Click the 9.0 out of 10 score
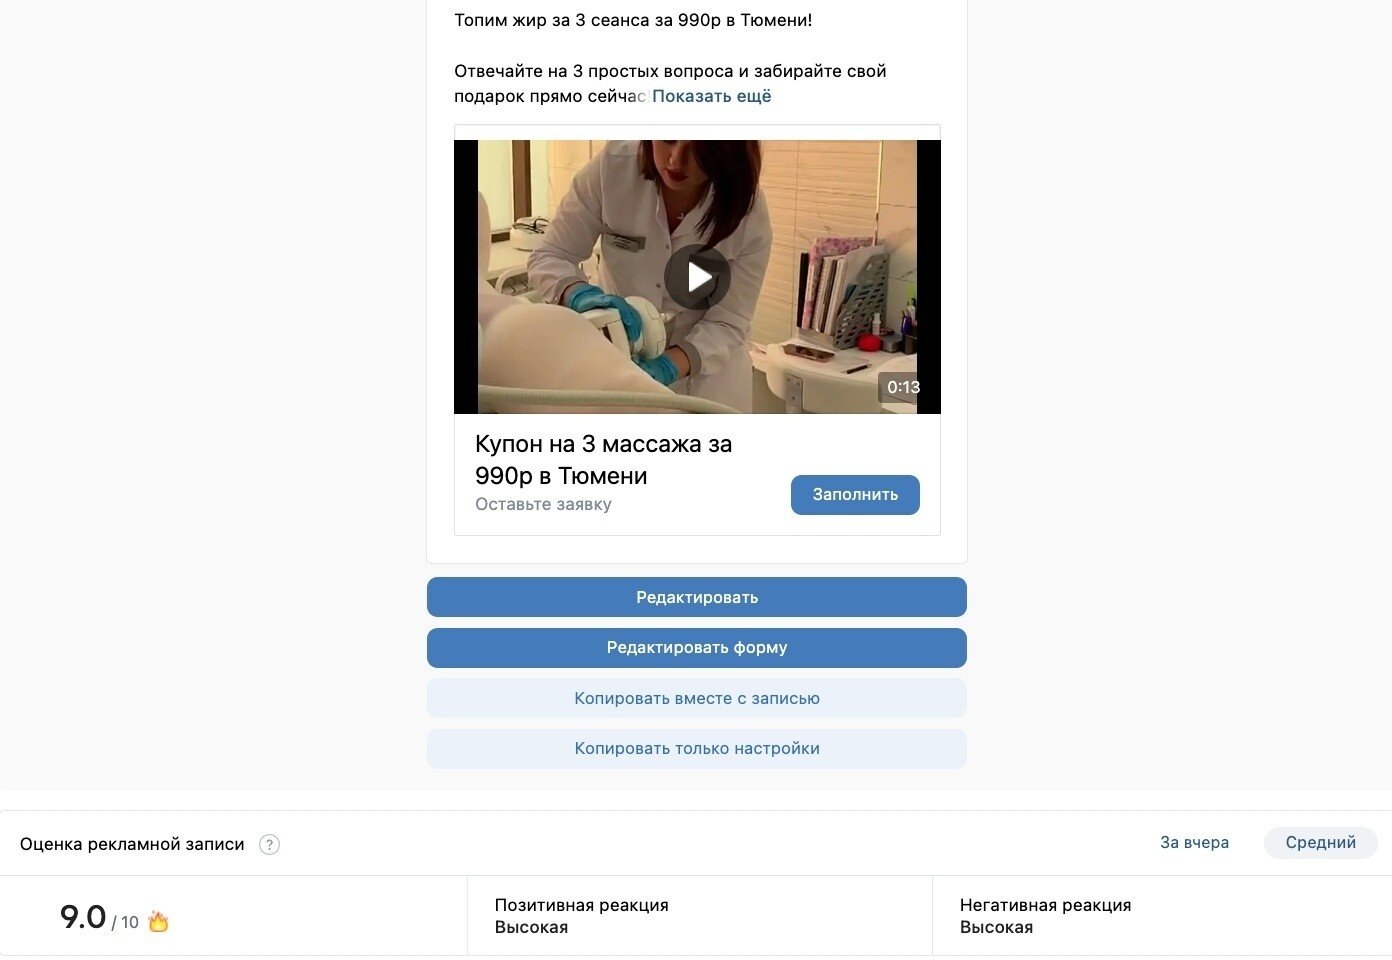The width and height of the screenshot is (1392, 960). point(99,918)
